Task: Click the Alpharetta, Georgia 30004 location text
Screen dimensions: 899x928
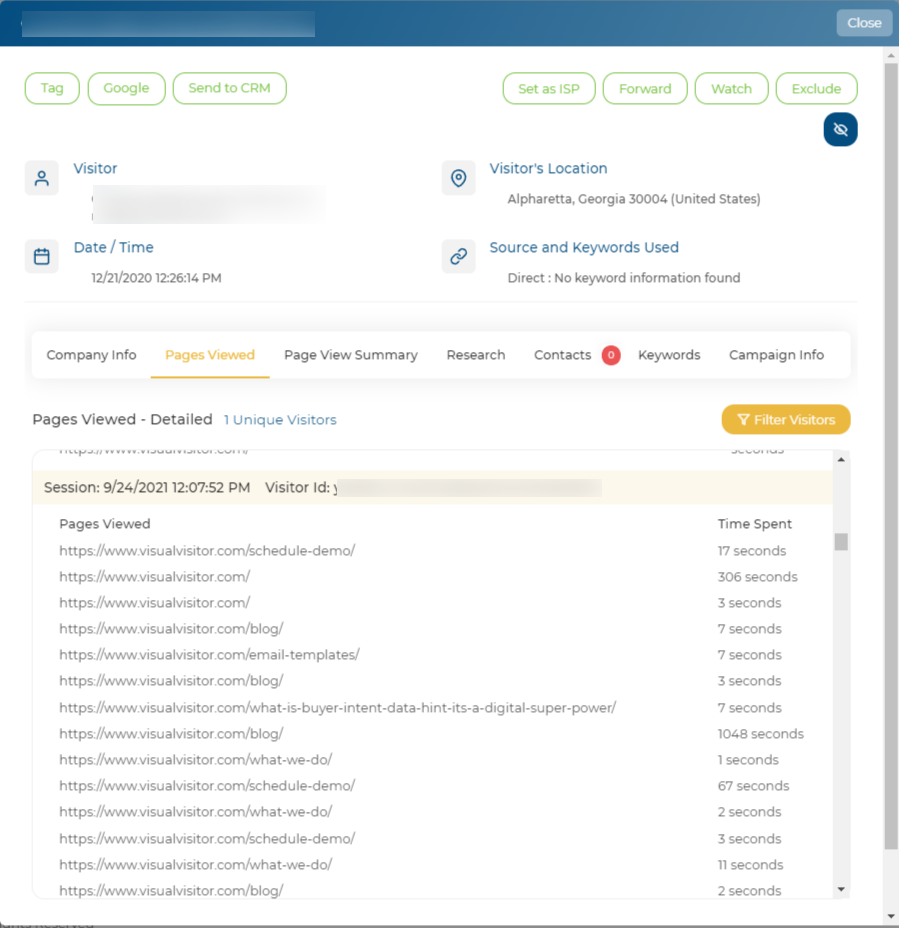Action: click(x=634, y=199)
